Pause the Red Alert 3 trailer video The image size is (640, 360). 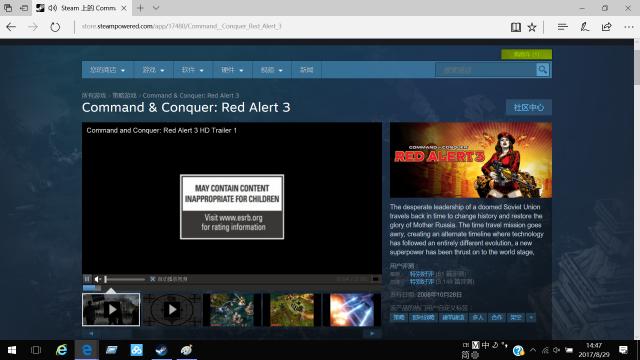point(87,279)
